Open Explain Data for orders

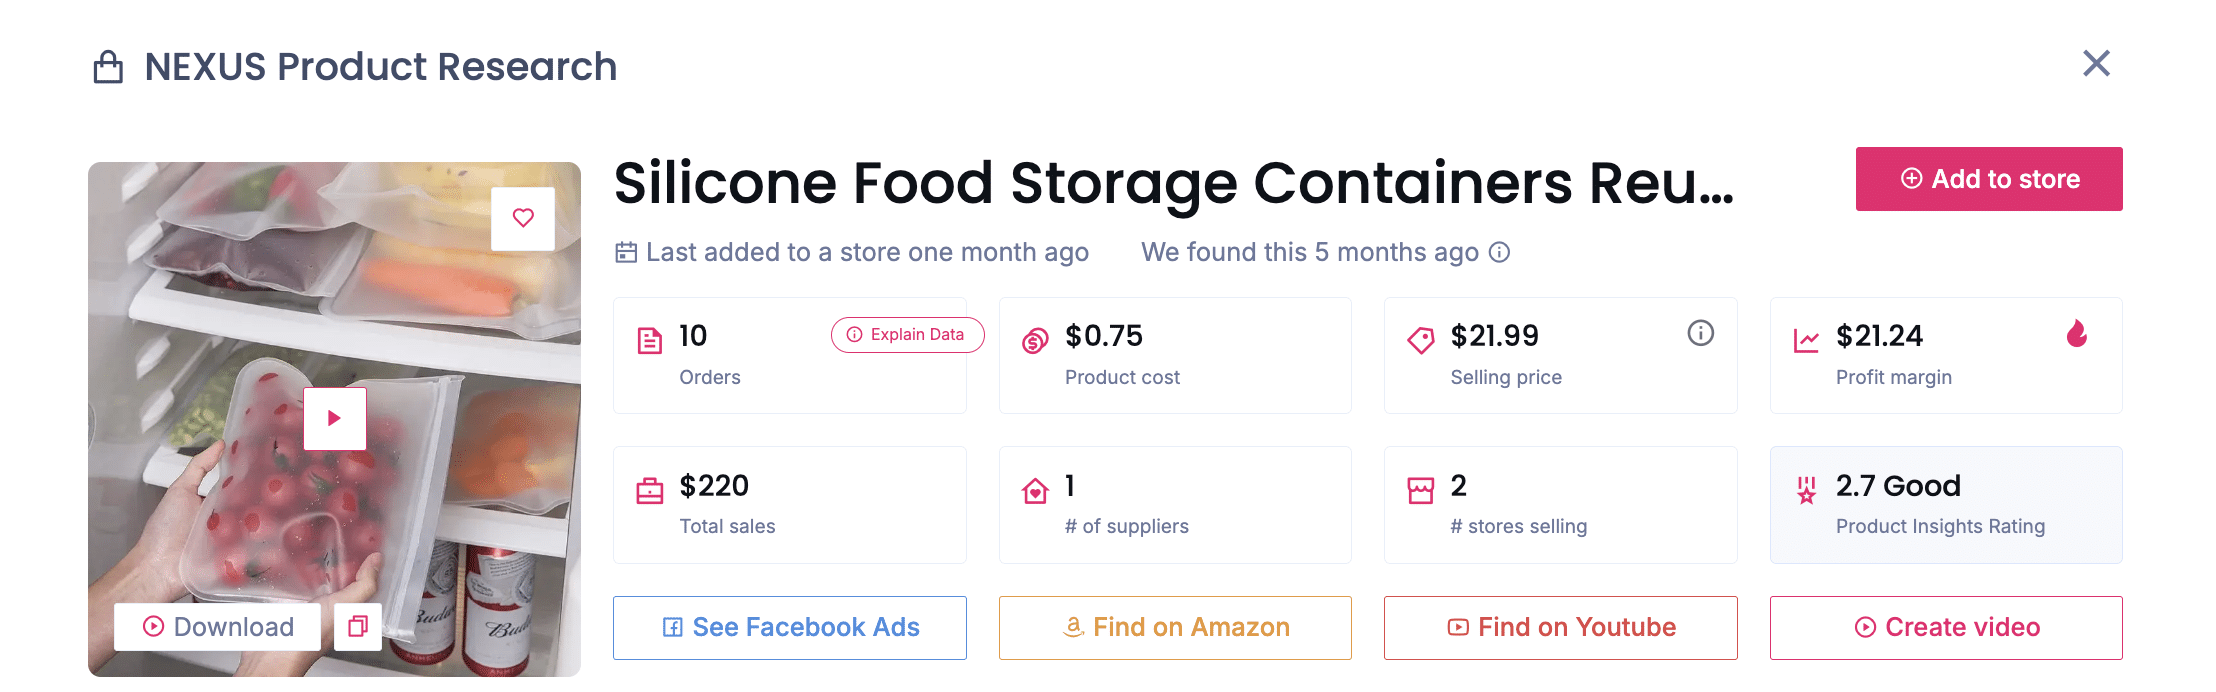(x=907, y=335)
